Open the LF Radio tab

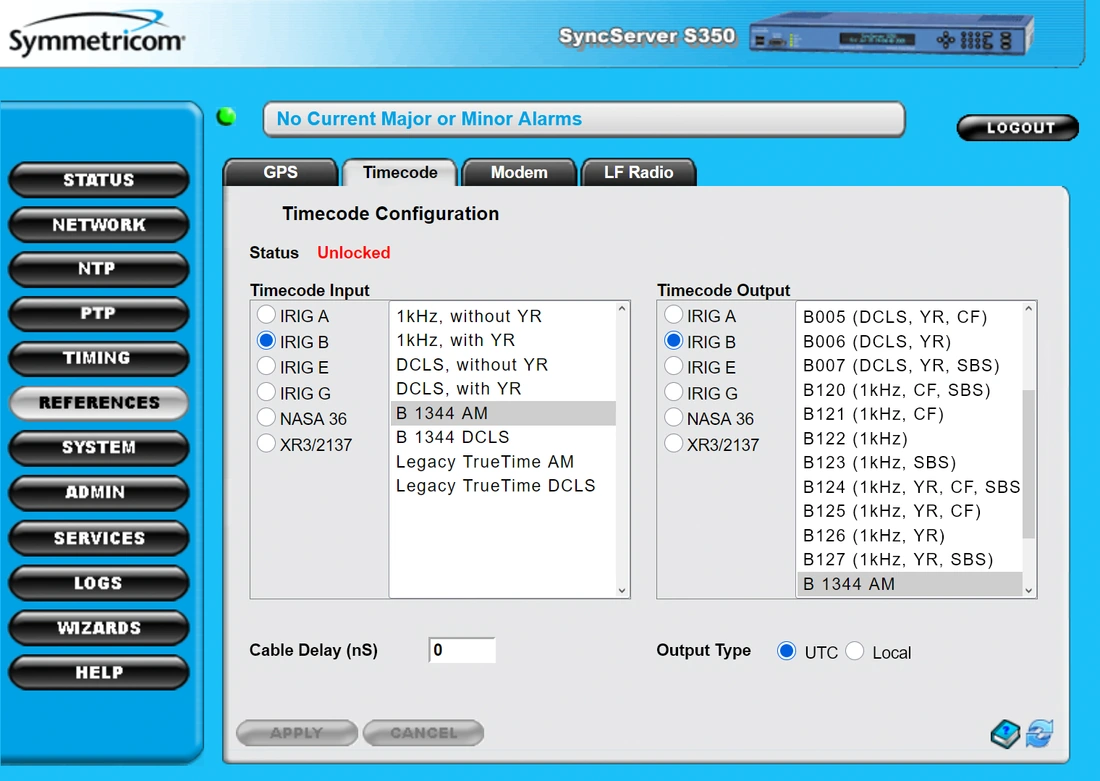(x=638, y=172)
